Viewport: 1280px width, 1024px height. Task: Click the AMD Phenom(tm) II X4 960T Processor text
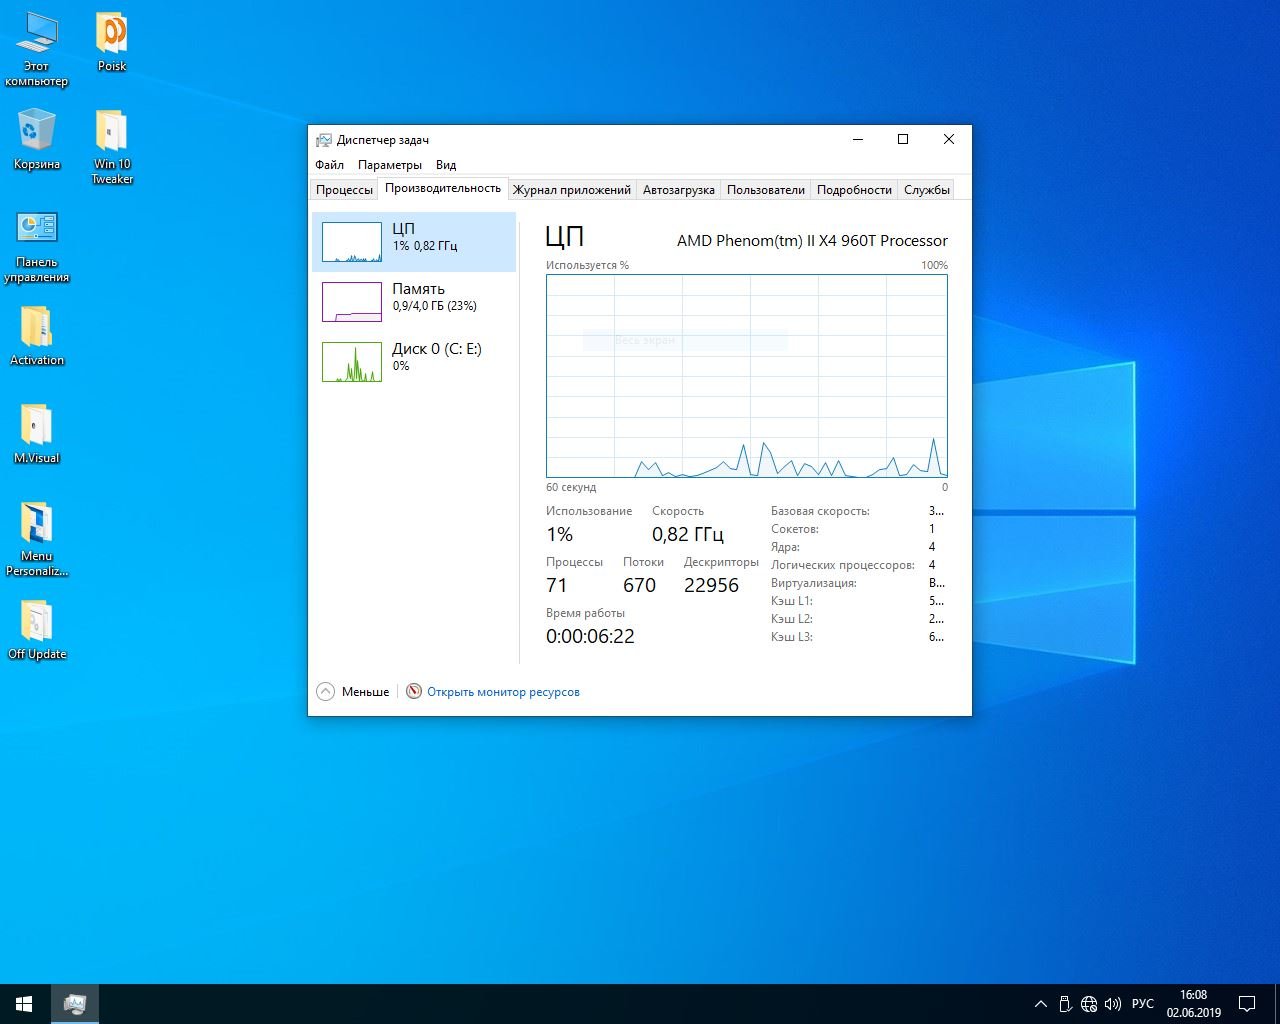coord(812,241)
